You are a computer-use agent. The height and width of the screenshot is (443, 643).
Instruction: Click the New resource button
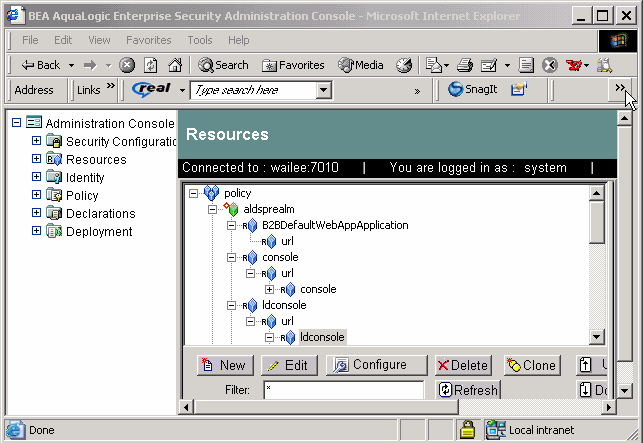[225, 365]
